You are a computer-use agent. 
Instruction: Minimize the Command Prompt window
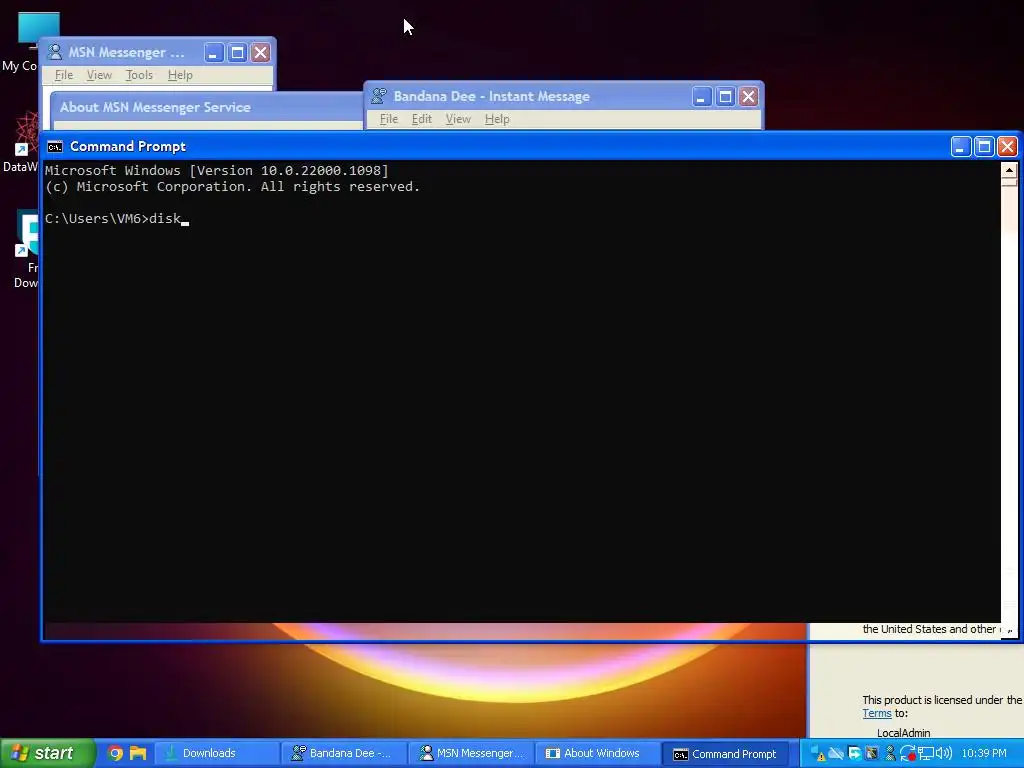960,146
